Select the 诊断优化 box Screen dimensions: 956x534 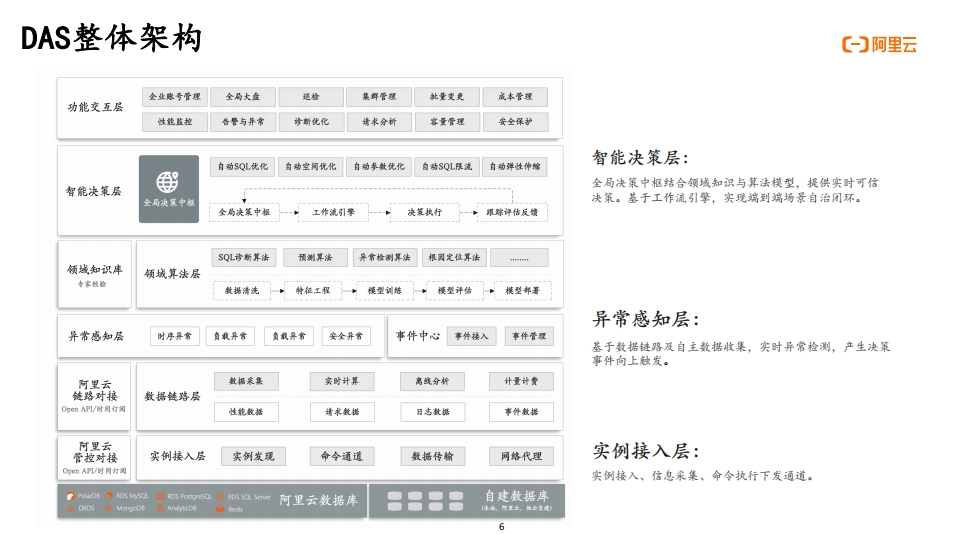coord(311,122)
